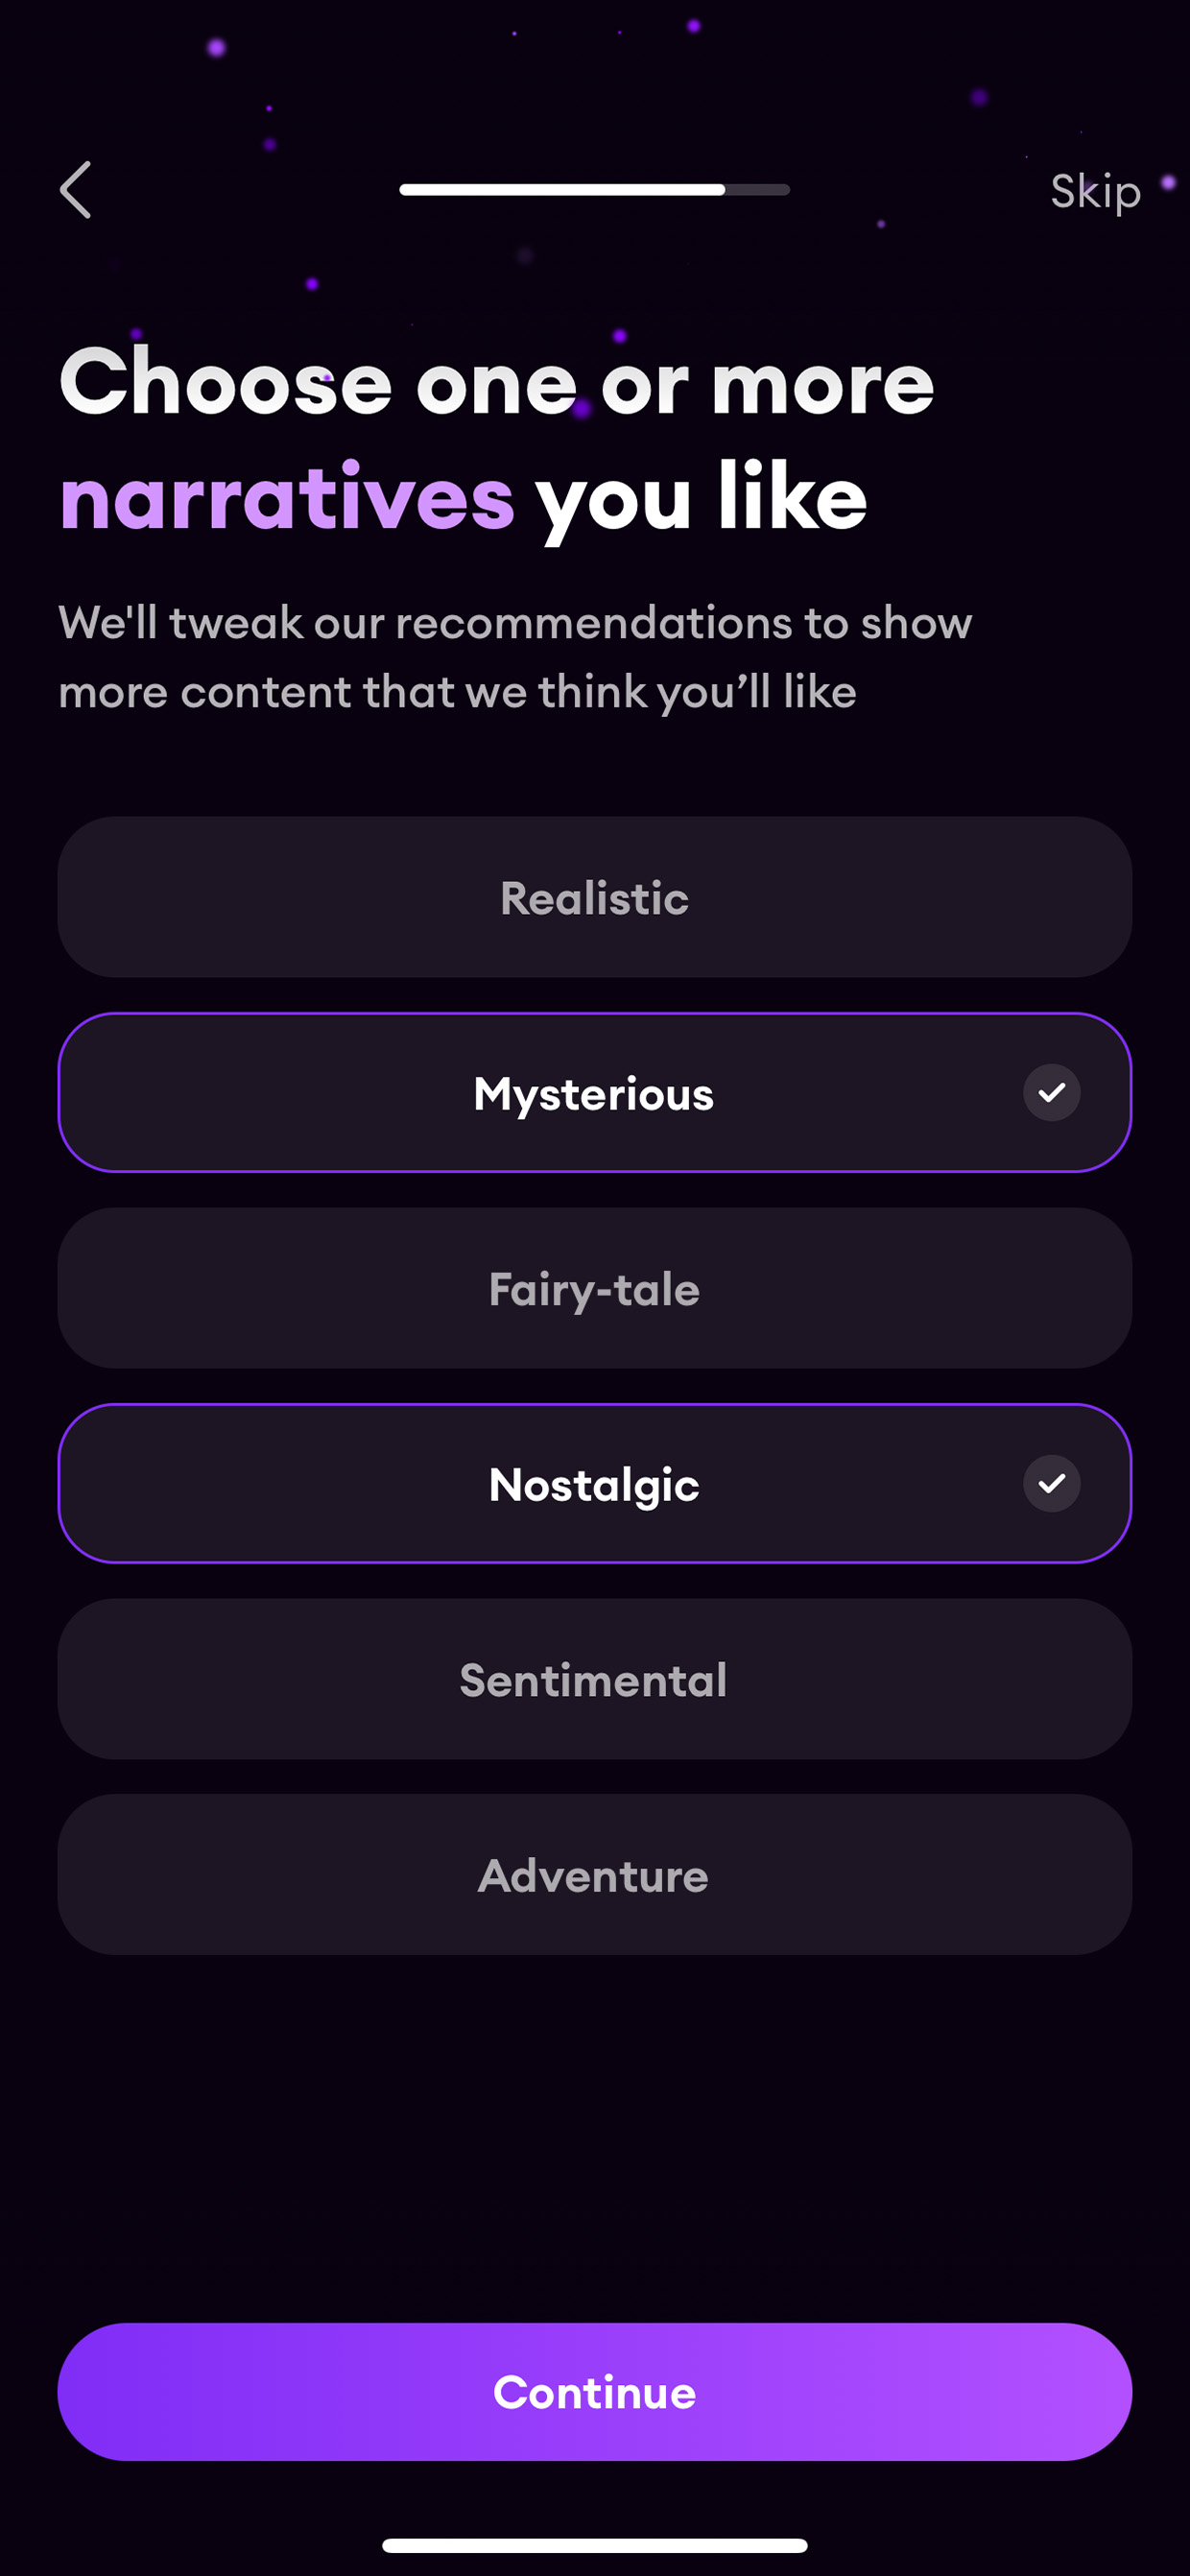This screenshot has height=2576, width=1190.
Task: Tap the home indicator bar
Action: [x=595, y=2545]
